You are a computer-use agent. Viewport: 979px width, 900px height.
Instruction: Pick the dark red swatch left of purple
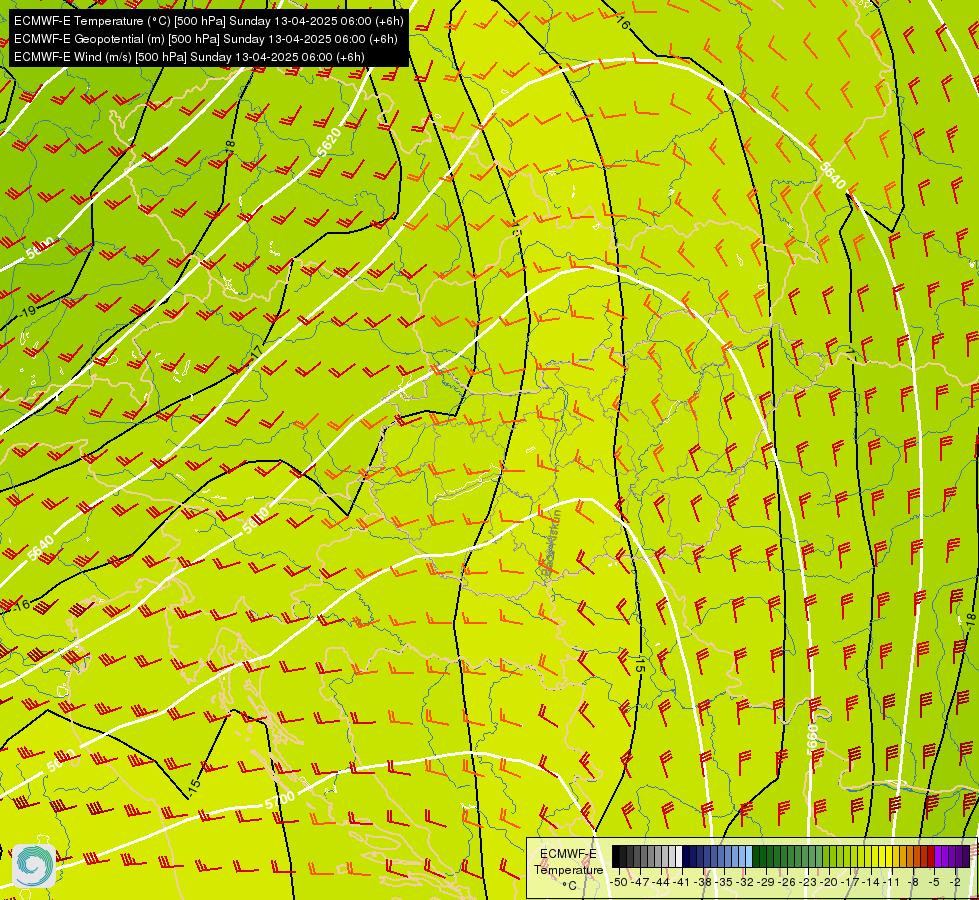tap(931, 856)
